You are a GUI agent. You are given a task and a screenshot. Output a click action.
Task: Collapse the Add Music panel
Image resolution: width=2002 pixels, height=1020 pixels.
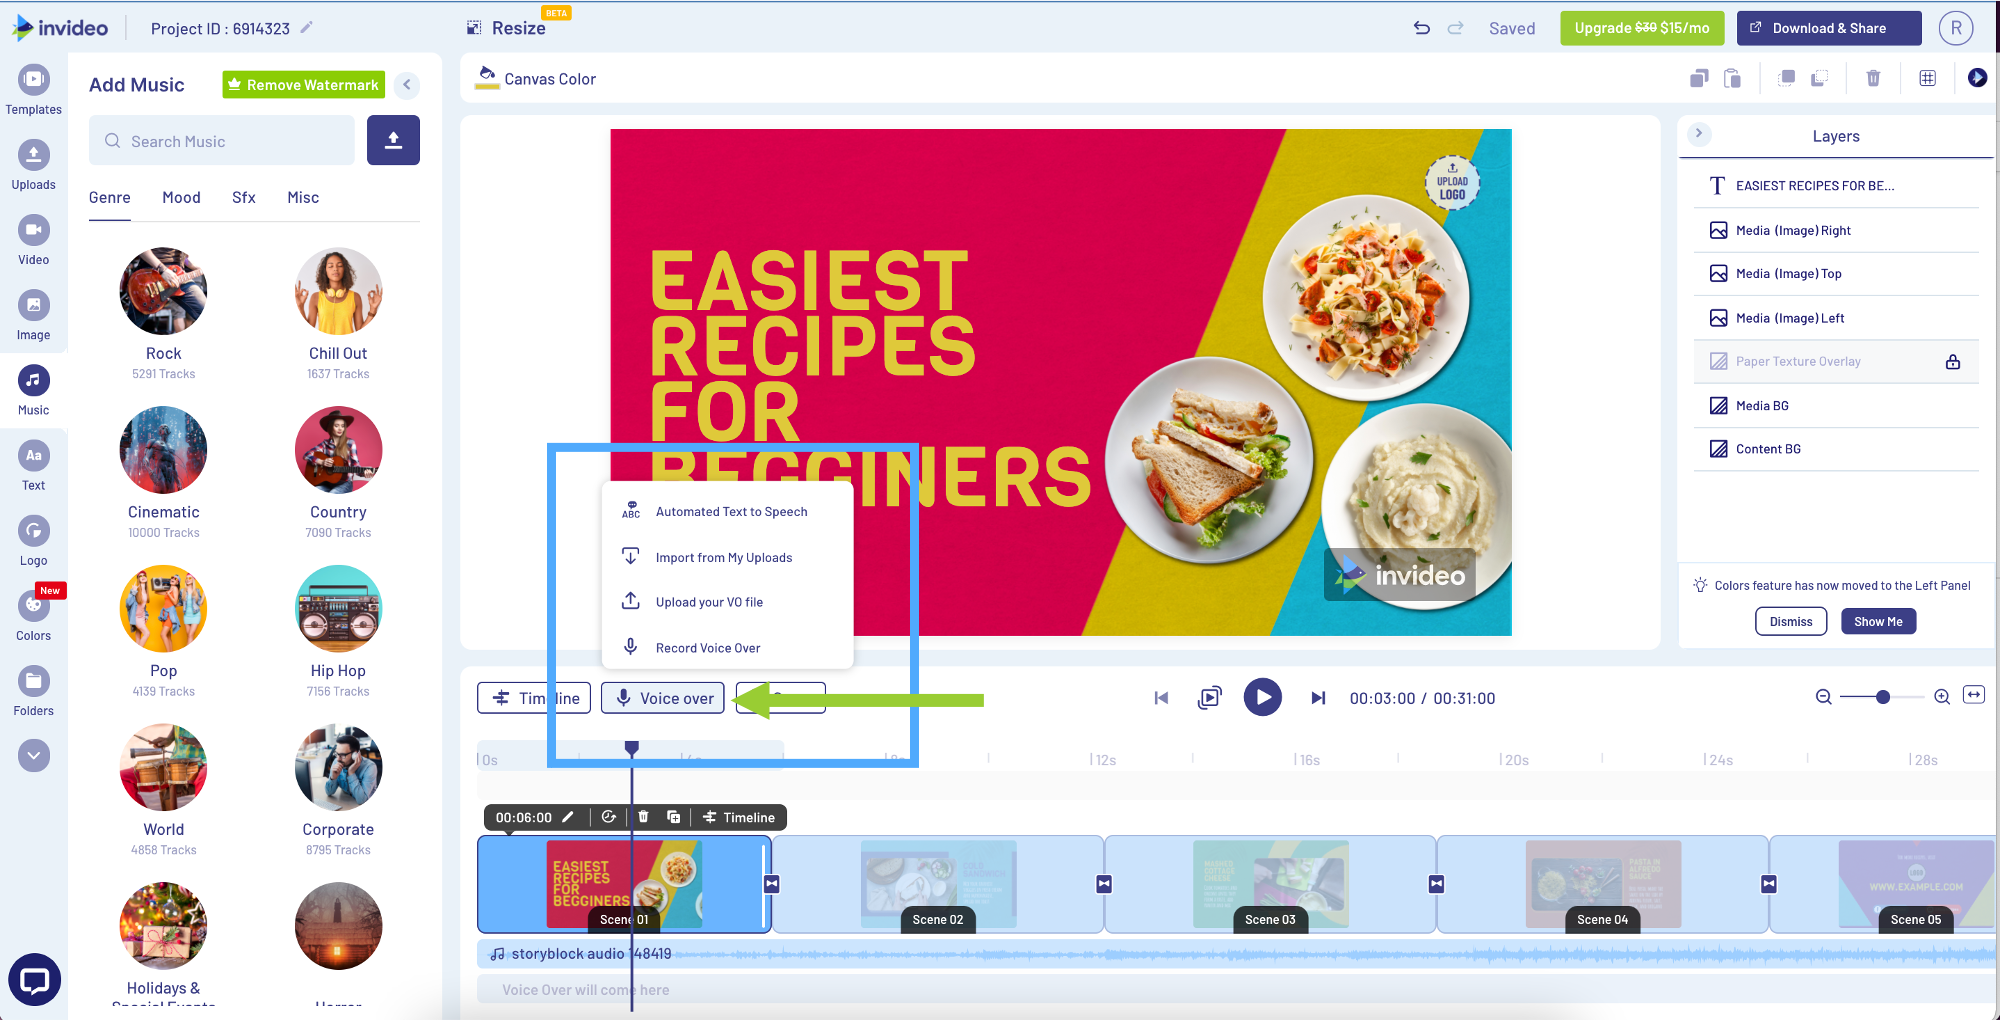pos(407,85)
